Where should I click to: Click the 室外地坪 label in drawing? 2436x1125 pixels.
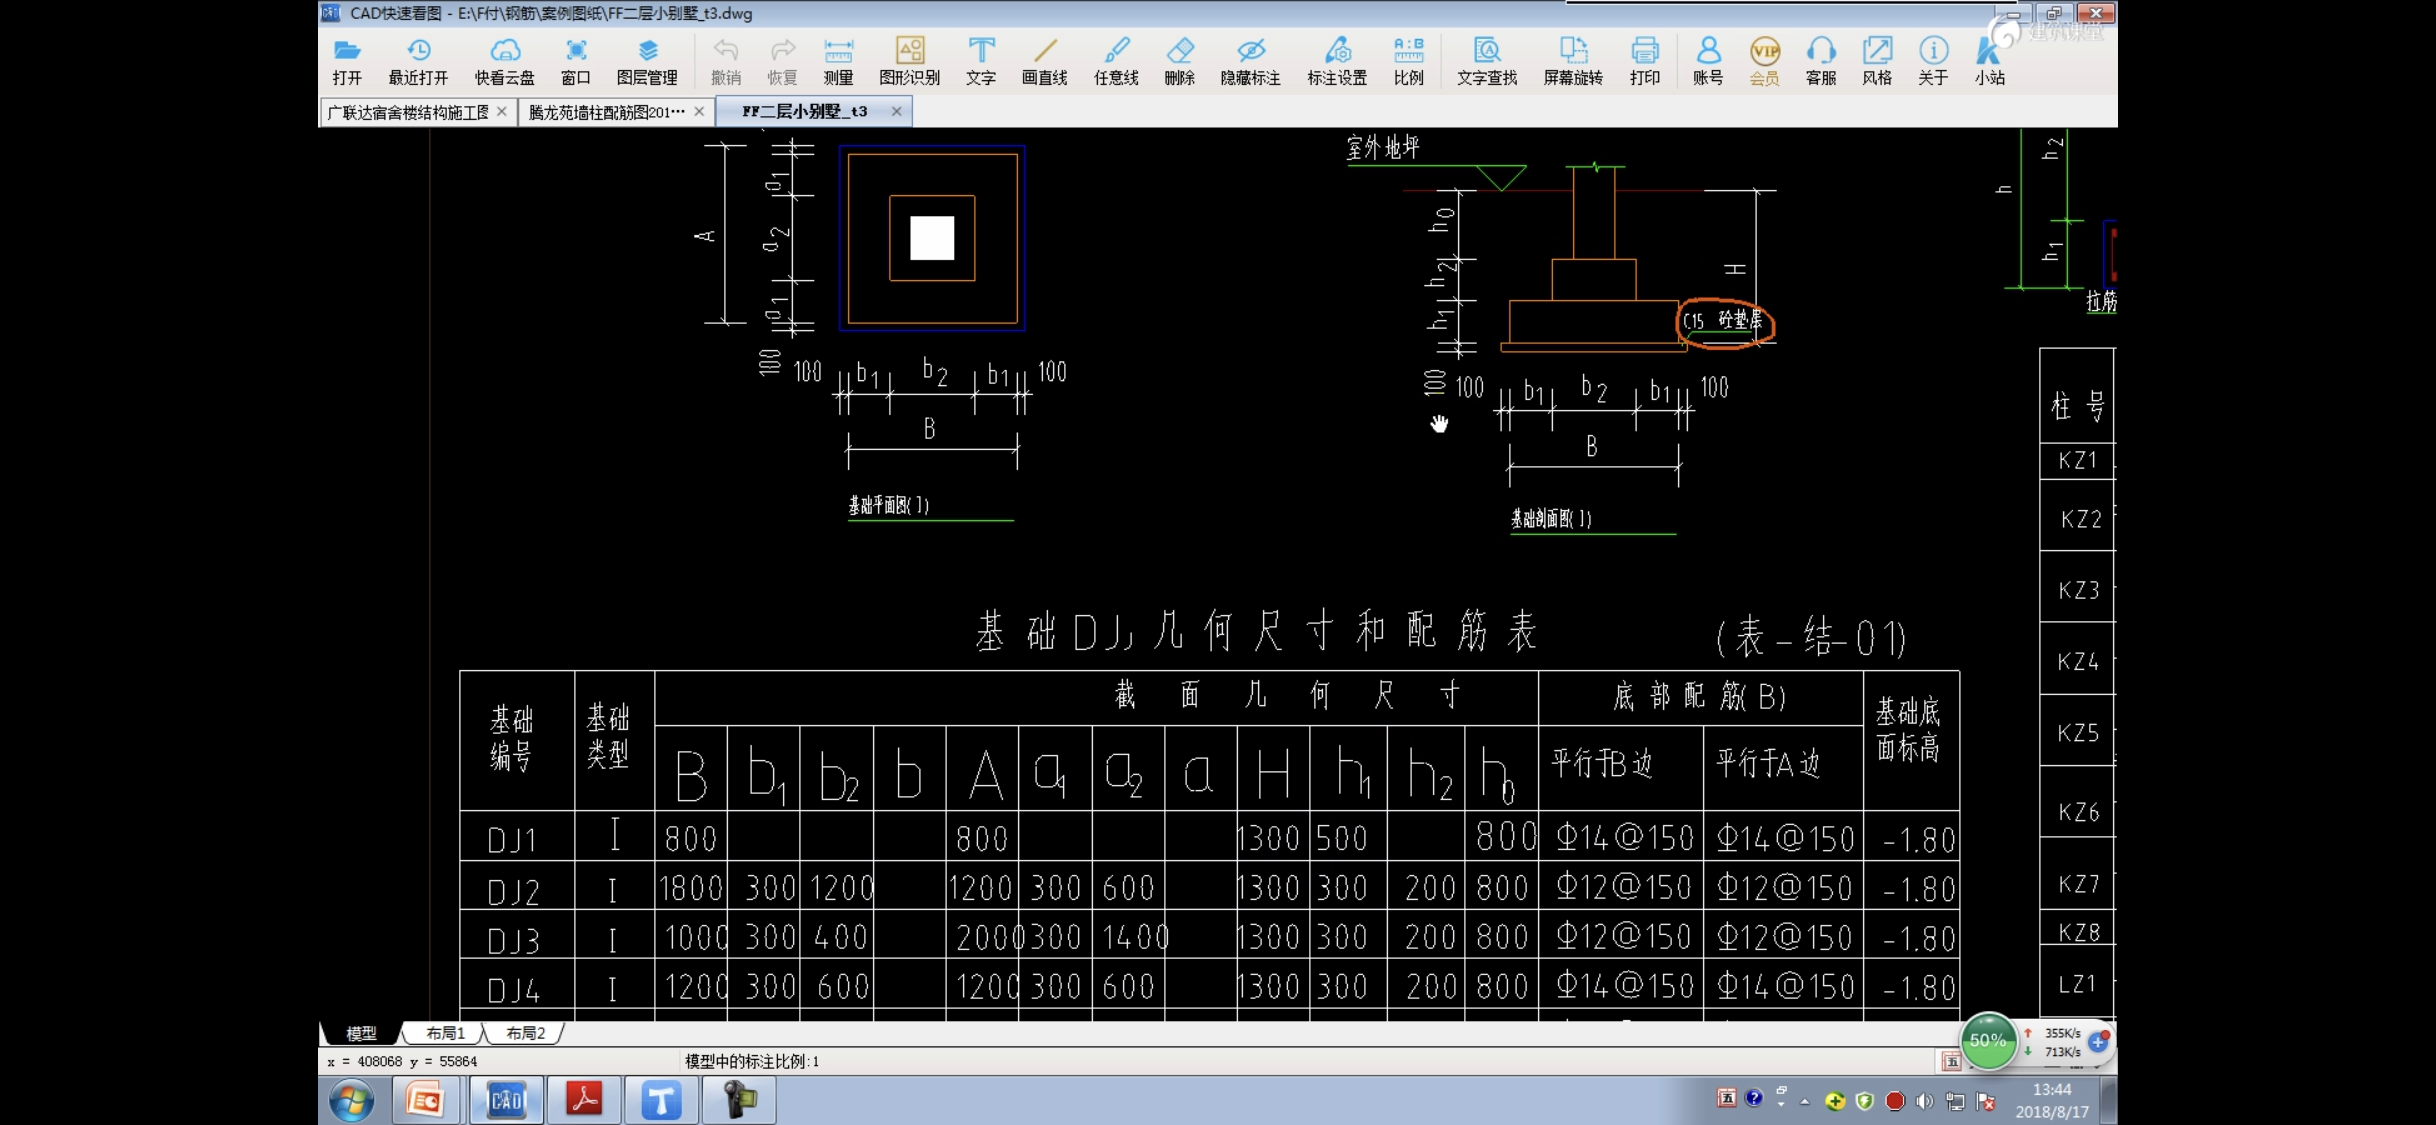tap(1383, 148)
